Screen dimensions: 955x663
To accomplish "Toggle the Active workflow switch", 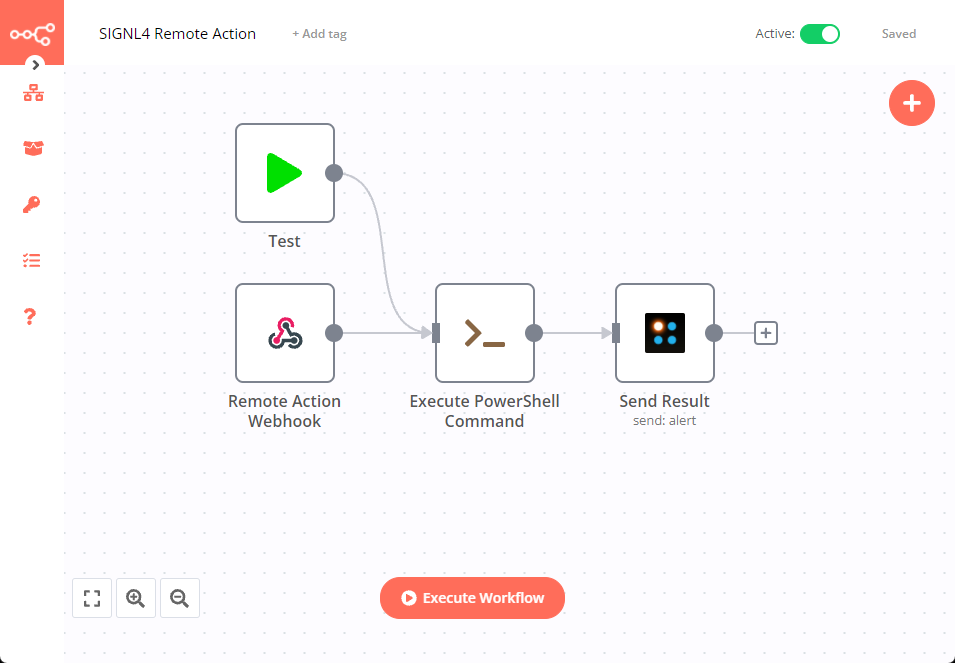I will [819, 34].
